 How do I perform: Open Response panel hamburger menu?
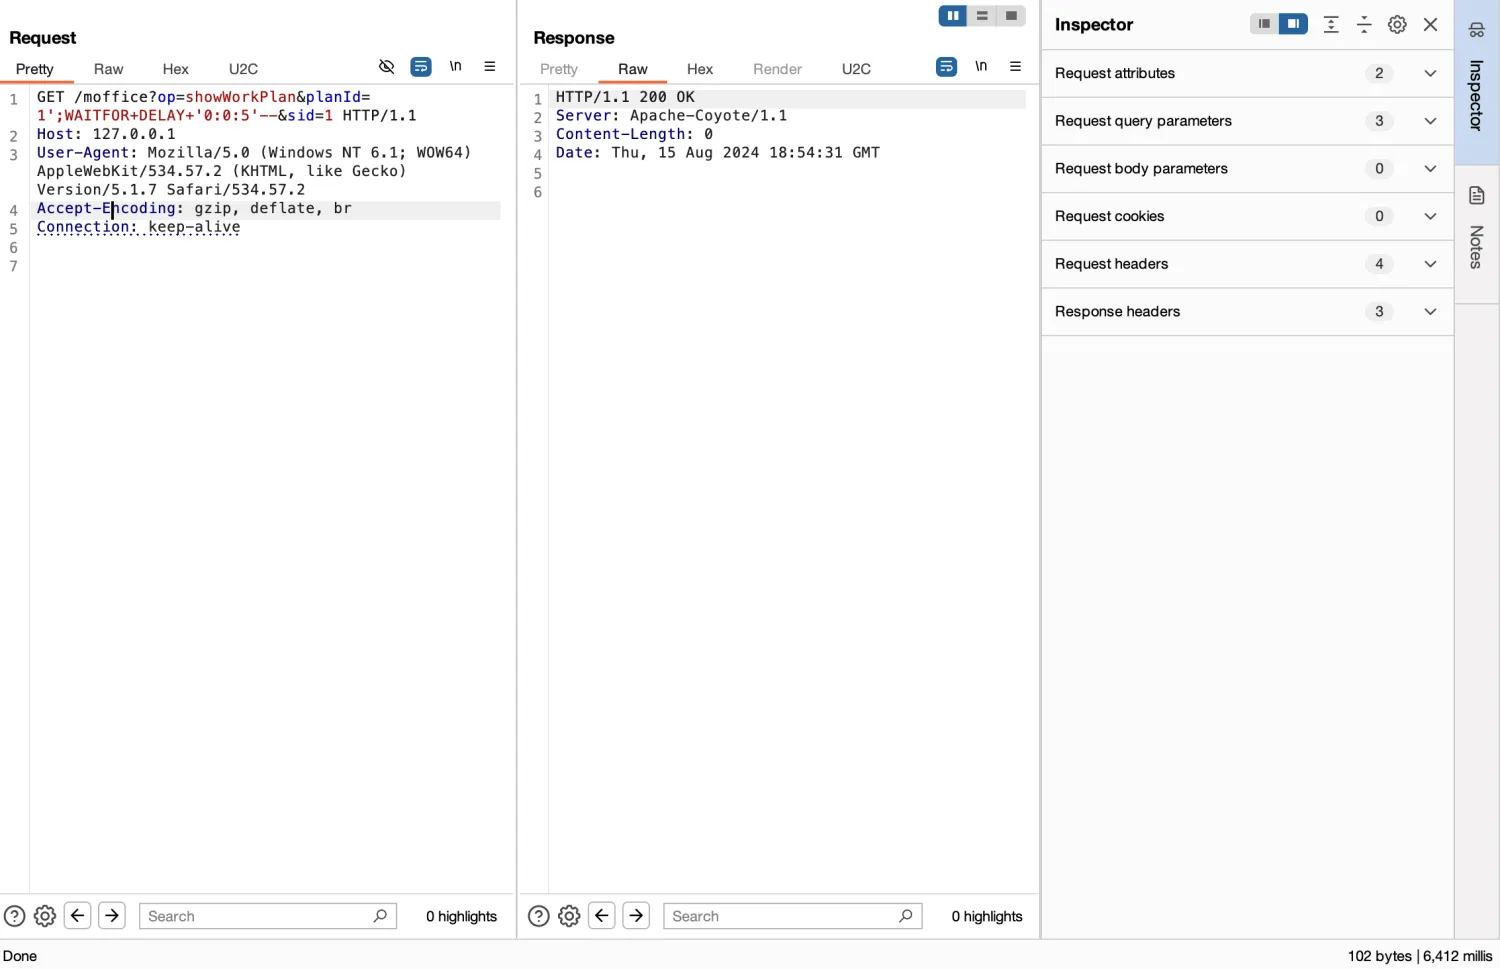[x=1015, y=67]
